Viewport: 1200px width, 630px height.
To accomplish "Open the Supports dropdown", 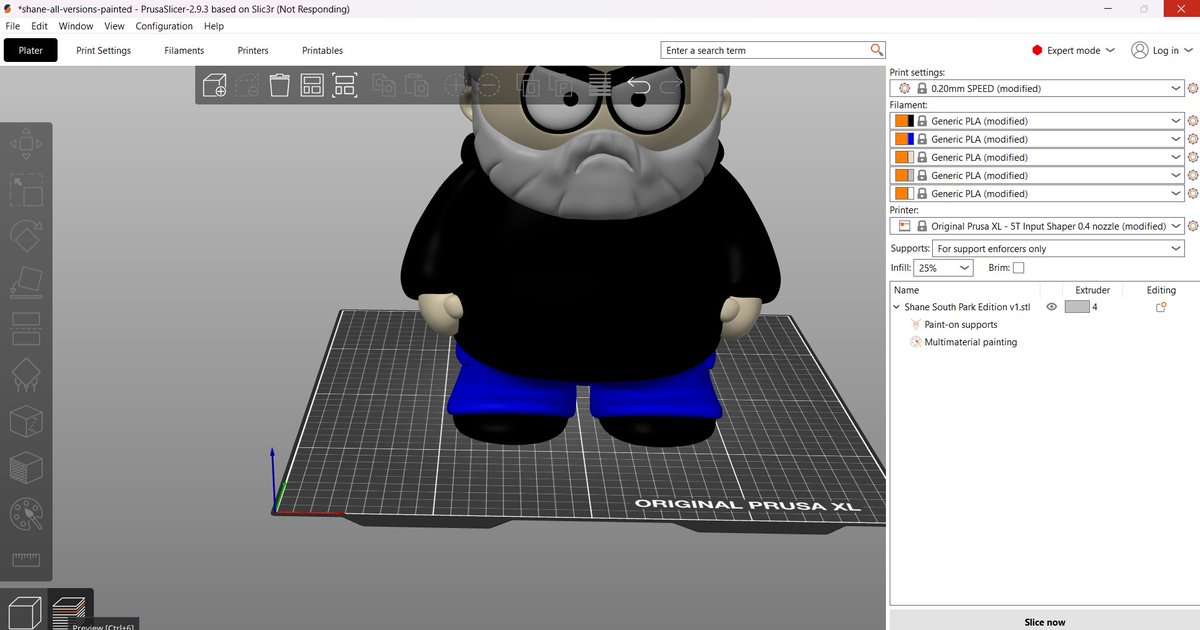I will click(1058, 248).
